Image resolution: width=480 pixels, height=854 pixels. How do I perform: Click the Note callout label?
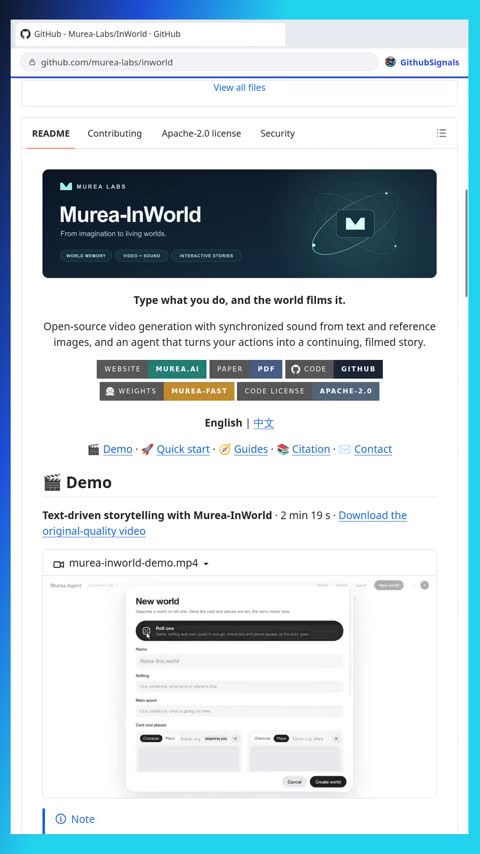[83, 819]
